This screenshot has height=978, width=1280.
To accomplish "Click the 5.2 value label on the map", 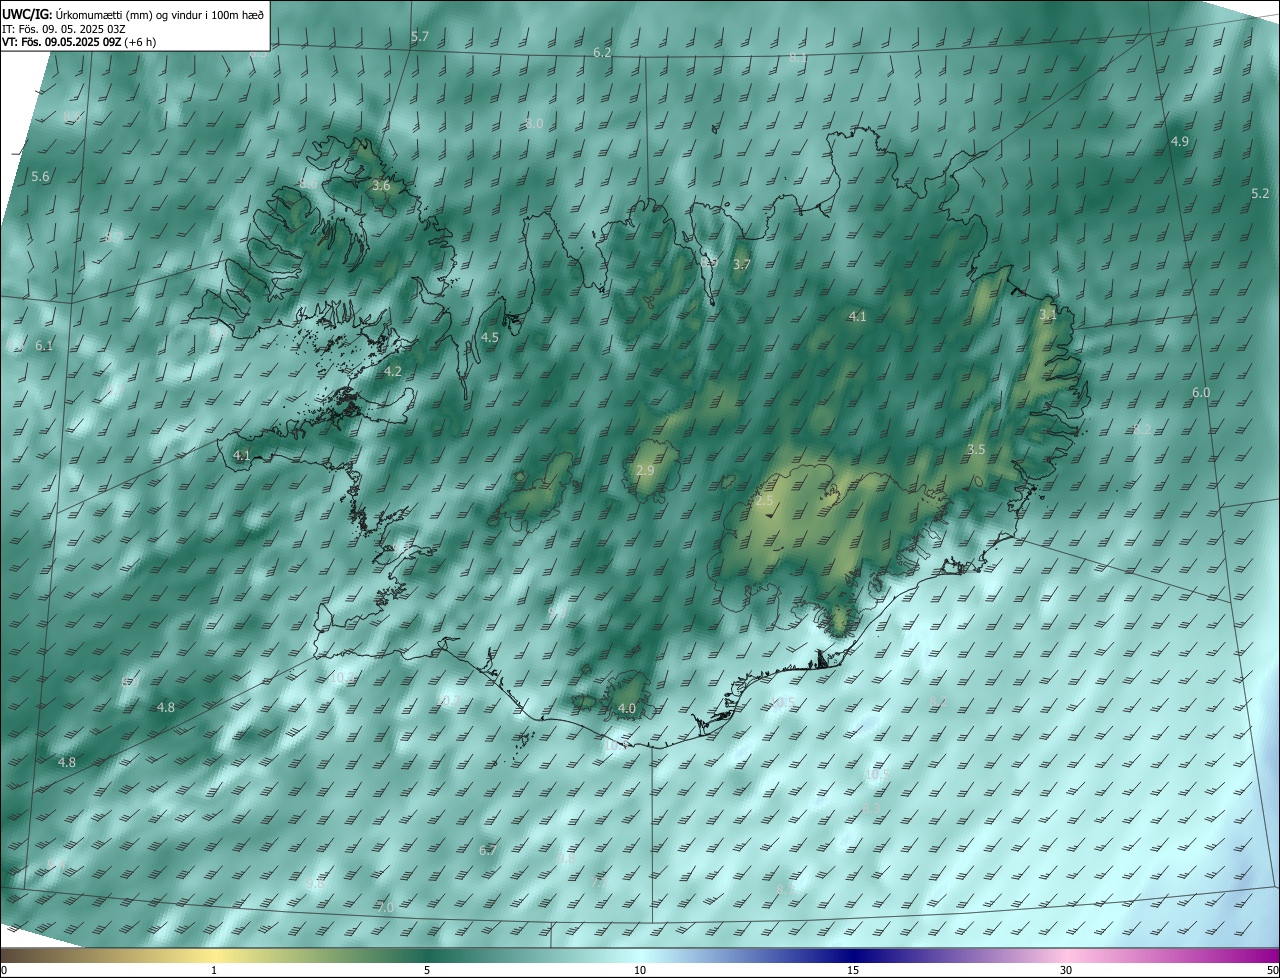I will 1260,193.
